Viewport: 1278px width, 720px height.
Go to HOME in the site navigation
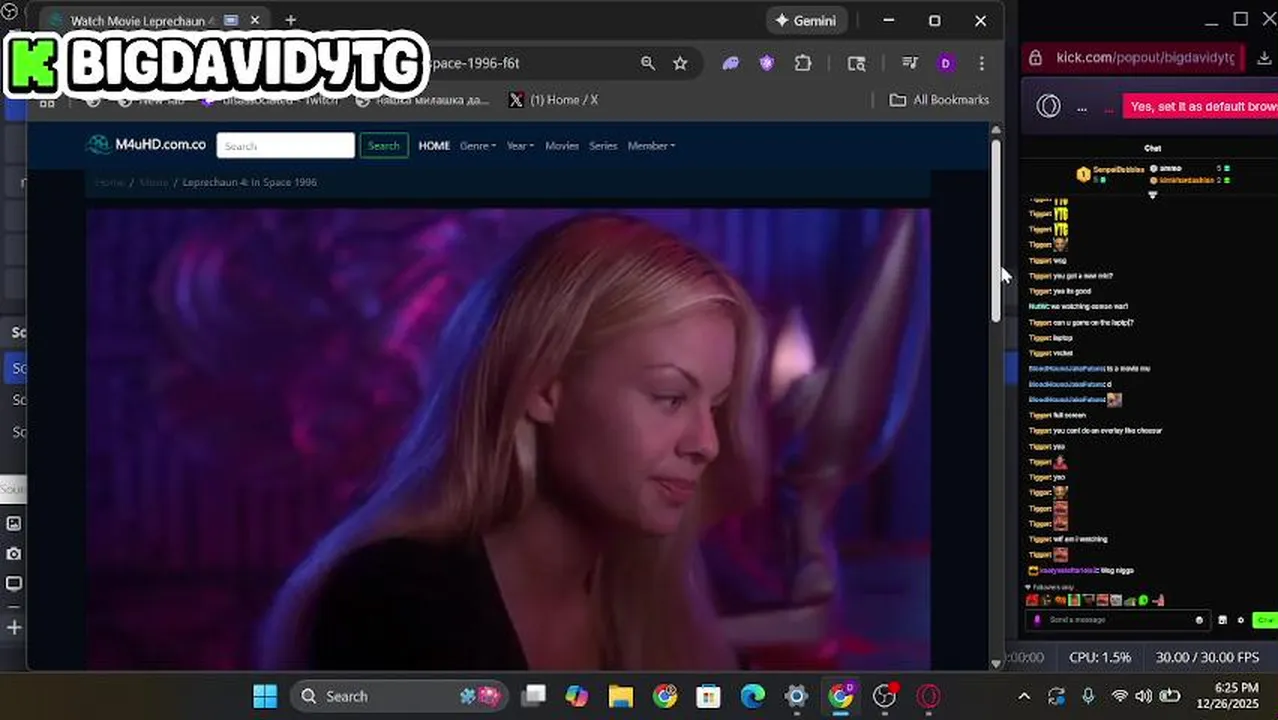click(434, 145)
